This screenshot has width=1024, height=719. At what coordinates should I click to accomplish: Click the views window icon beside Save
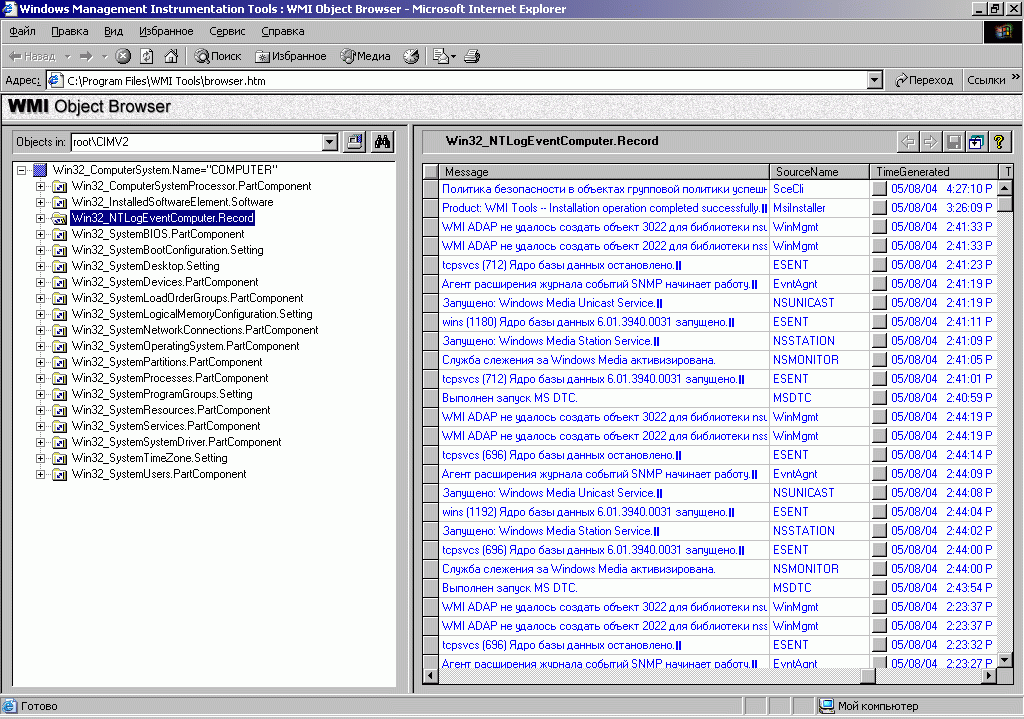click(x=976, y=142)
